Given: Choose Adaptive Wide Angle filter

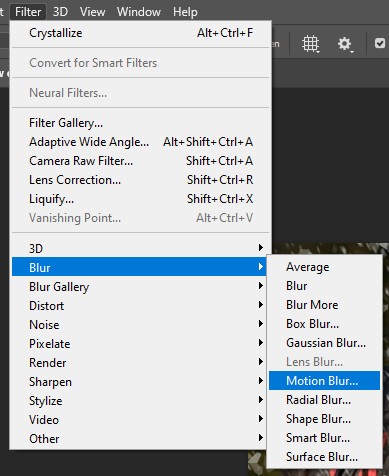Looking at the screenshot, I should coord(140,142).
